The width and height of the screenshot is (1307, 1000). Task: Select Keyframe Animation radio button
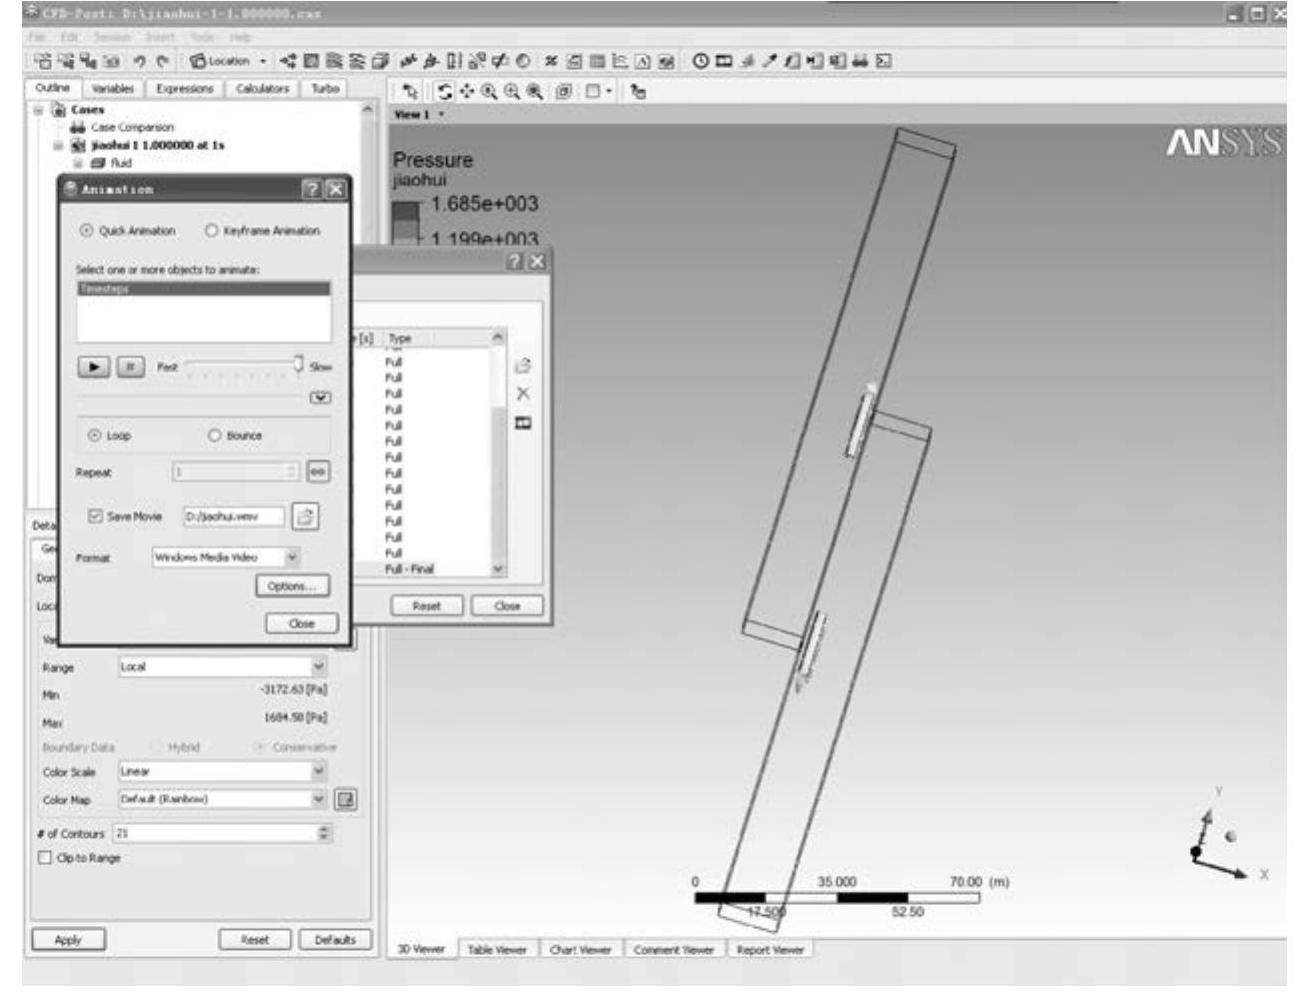(212, 231)
